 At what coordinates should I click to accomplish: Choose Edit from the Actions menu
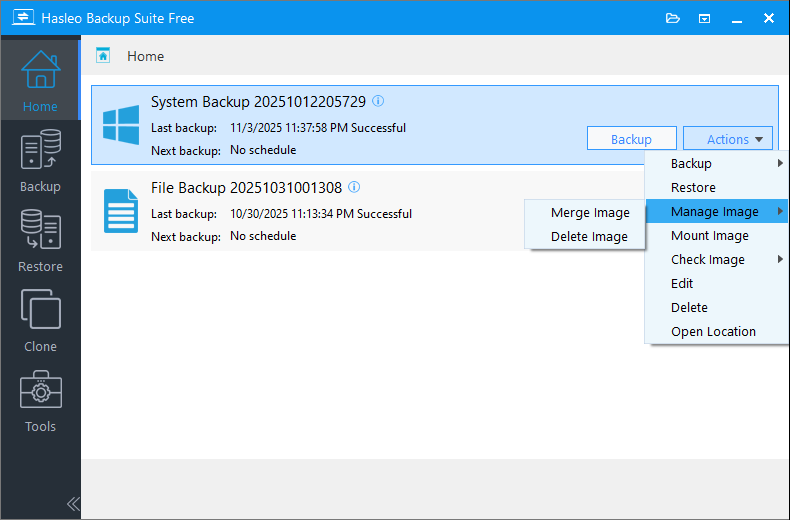pos(716,283)
